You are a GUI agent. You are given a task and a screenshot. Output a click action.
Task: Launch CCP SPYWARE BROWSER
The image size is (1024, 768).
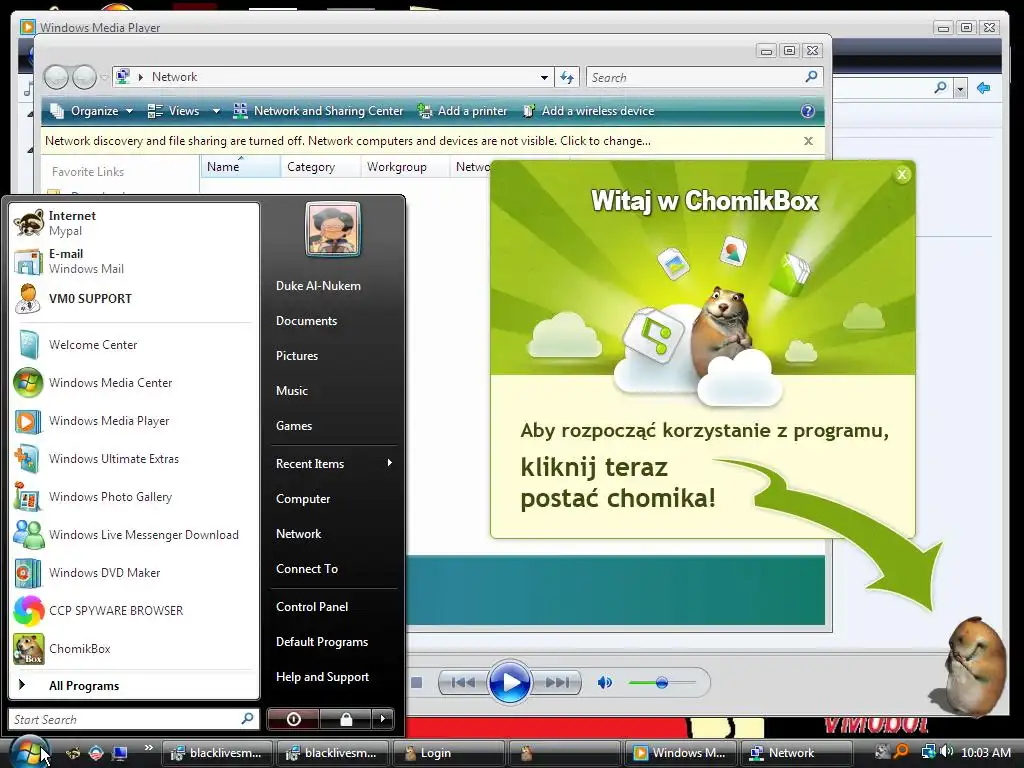(133, 611)
